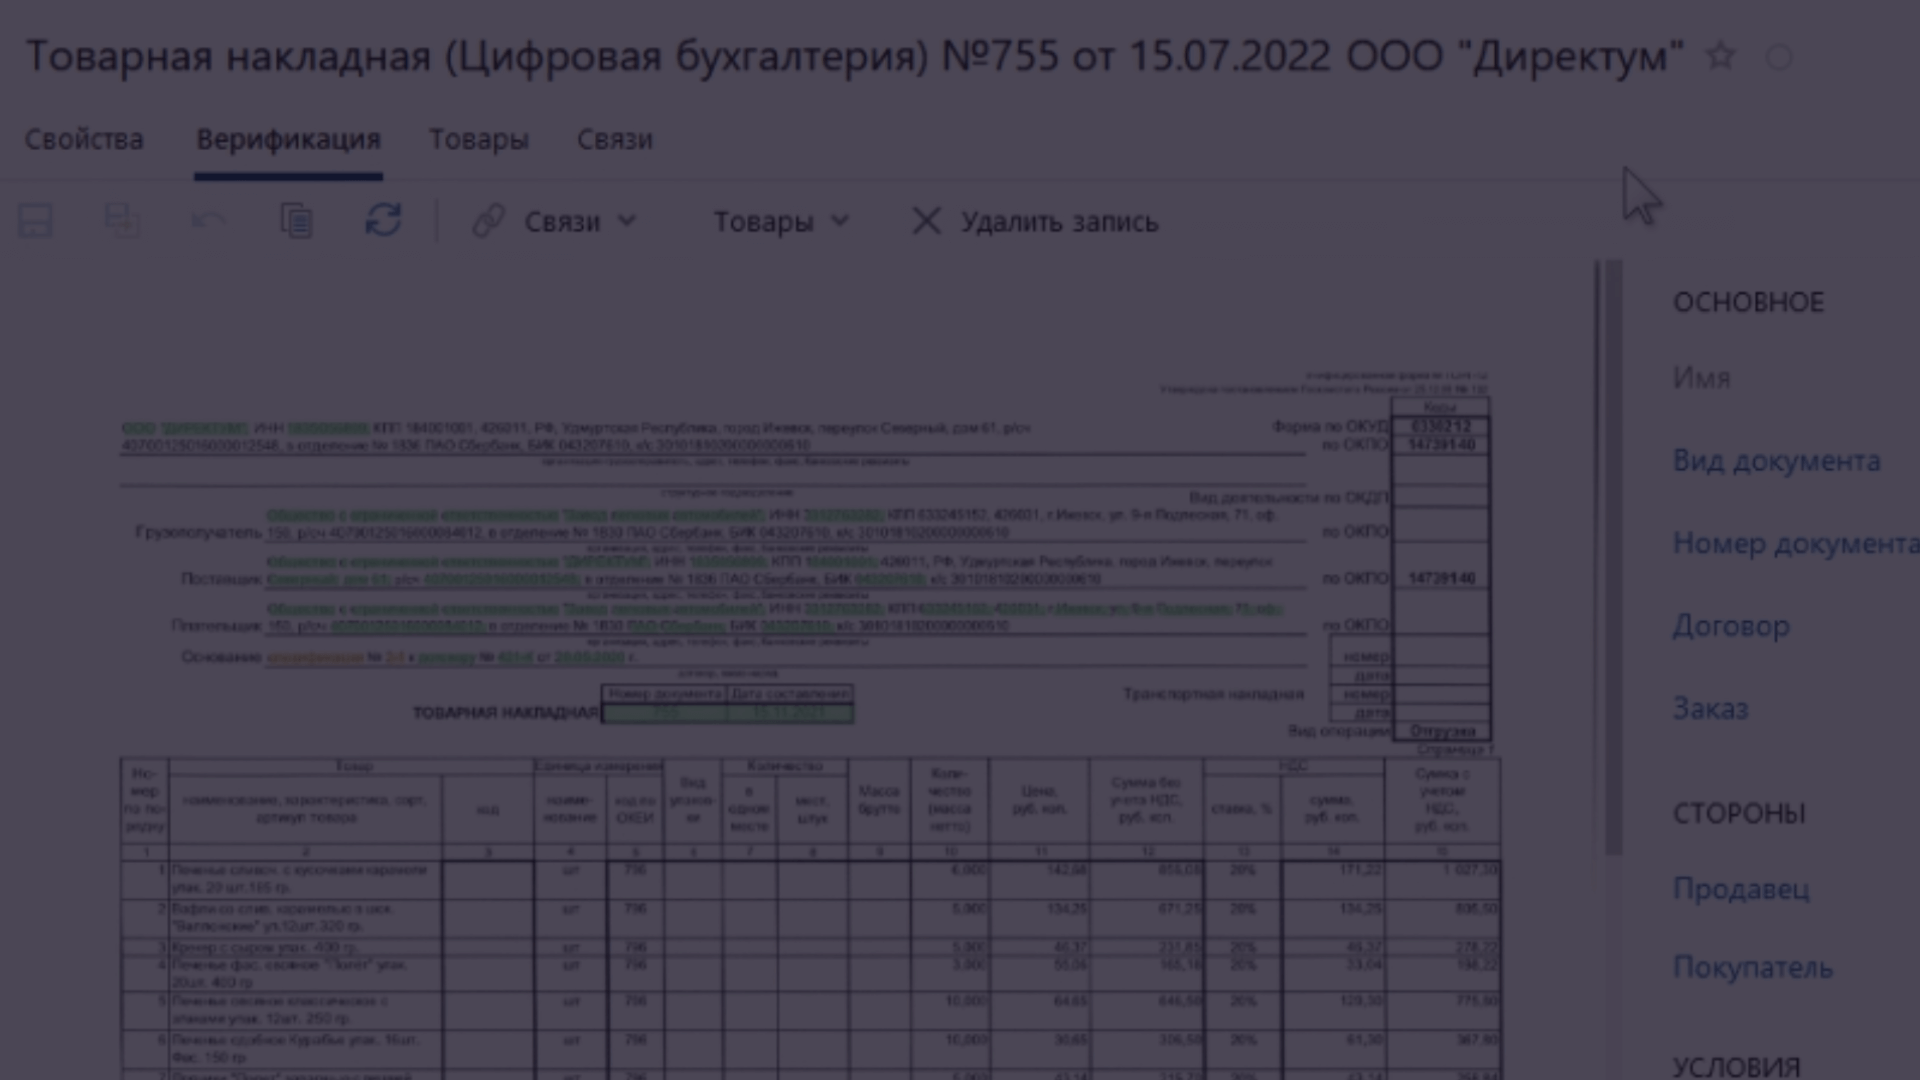
Task: Open the Договор link
Action: (1731, 626)
